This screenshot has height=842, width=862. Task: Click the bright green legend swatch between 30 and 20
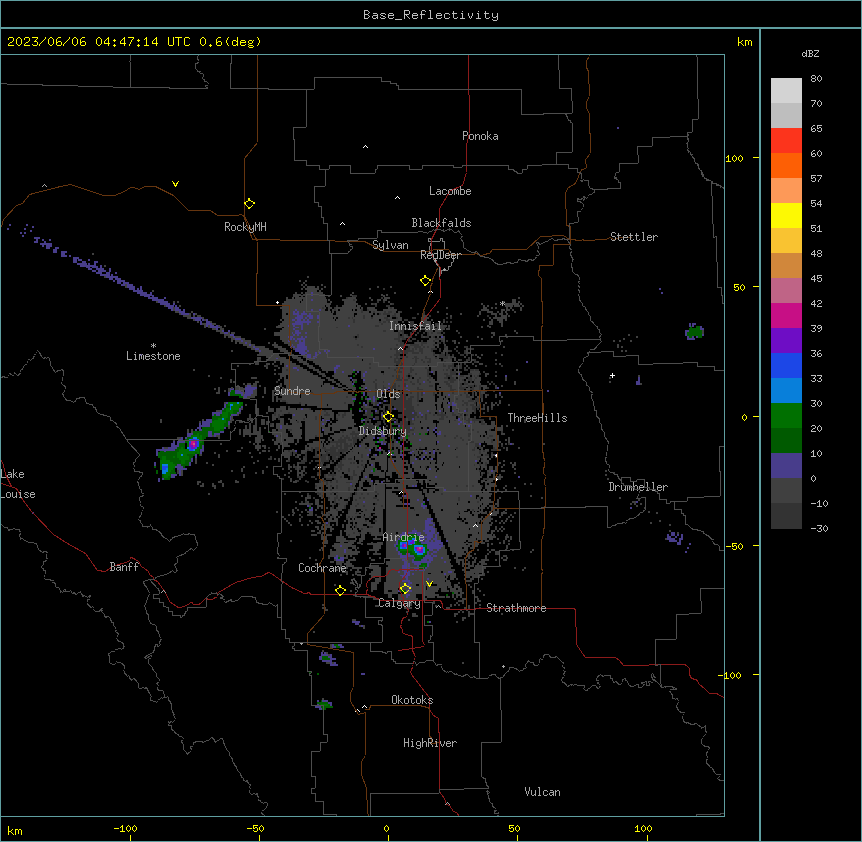point(786,416)
